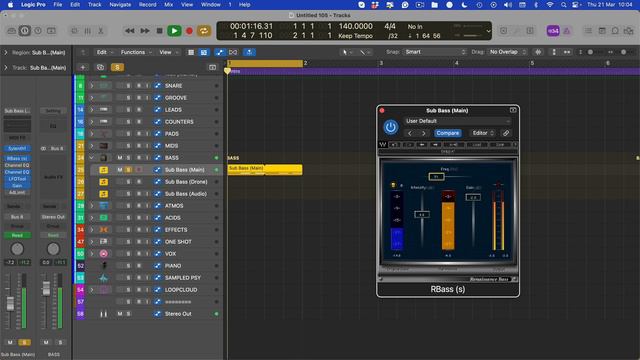The image size is (640, 360).
Task: Open the Edit menu in Tracks area
Action: click(104, 52)
